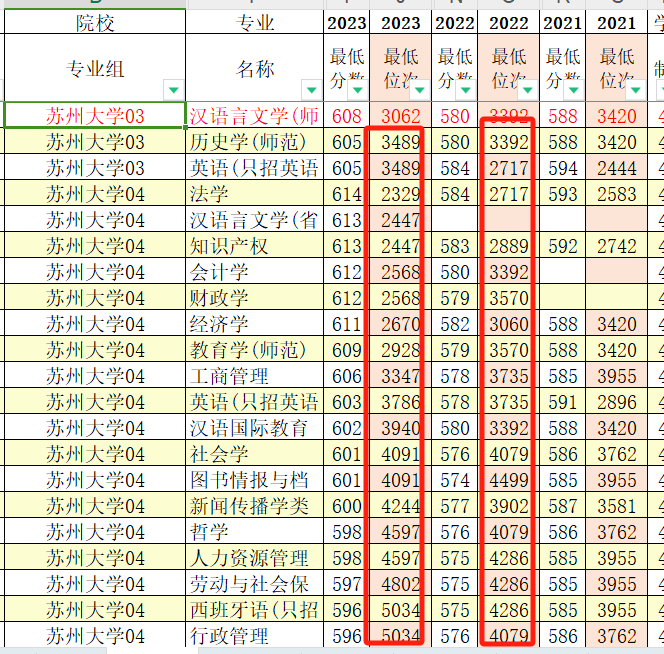Click the red 3062 rank cell

click(x=401, y=116)
